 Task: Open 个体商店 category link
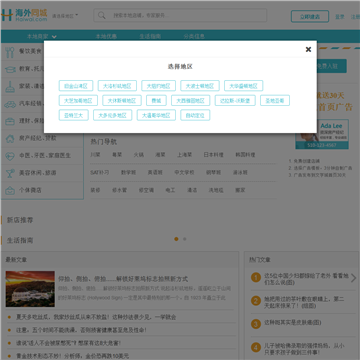coord(30,190)
